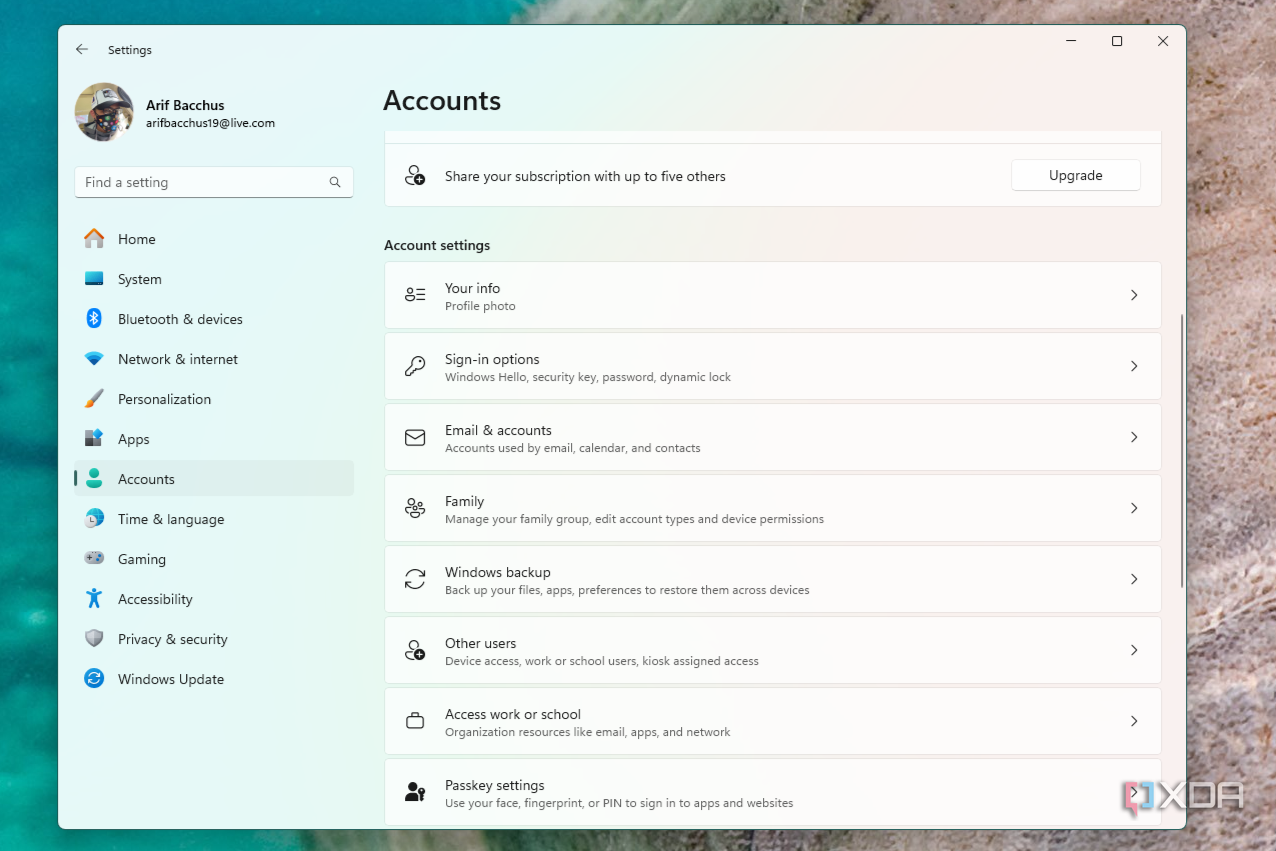Expand the Windows backup entry
Image resolution: width=1276 pixels, height=851 pixels.
pyautogui.click(x=1133, y=579)
